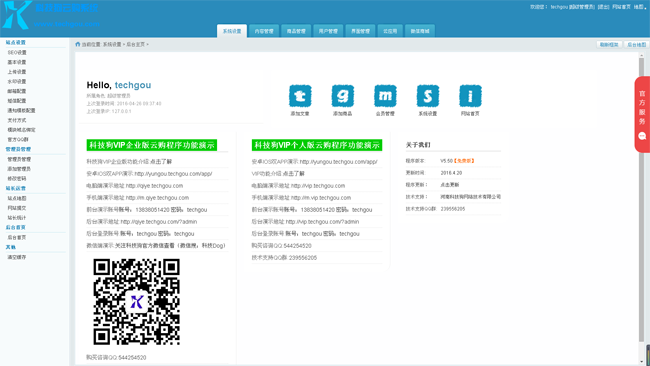Open 模块域名绑定 in the sidebar

(x=21, y=130)
